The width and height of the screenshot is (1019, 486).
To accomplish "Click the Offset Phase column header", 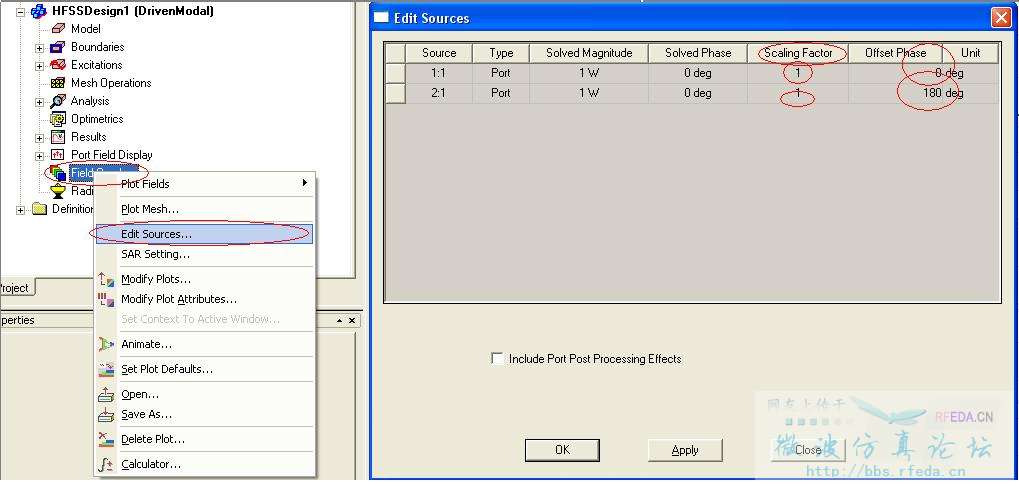I will tap(896, 53).
